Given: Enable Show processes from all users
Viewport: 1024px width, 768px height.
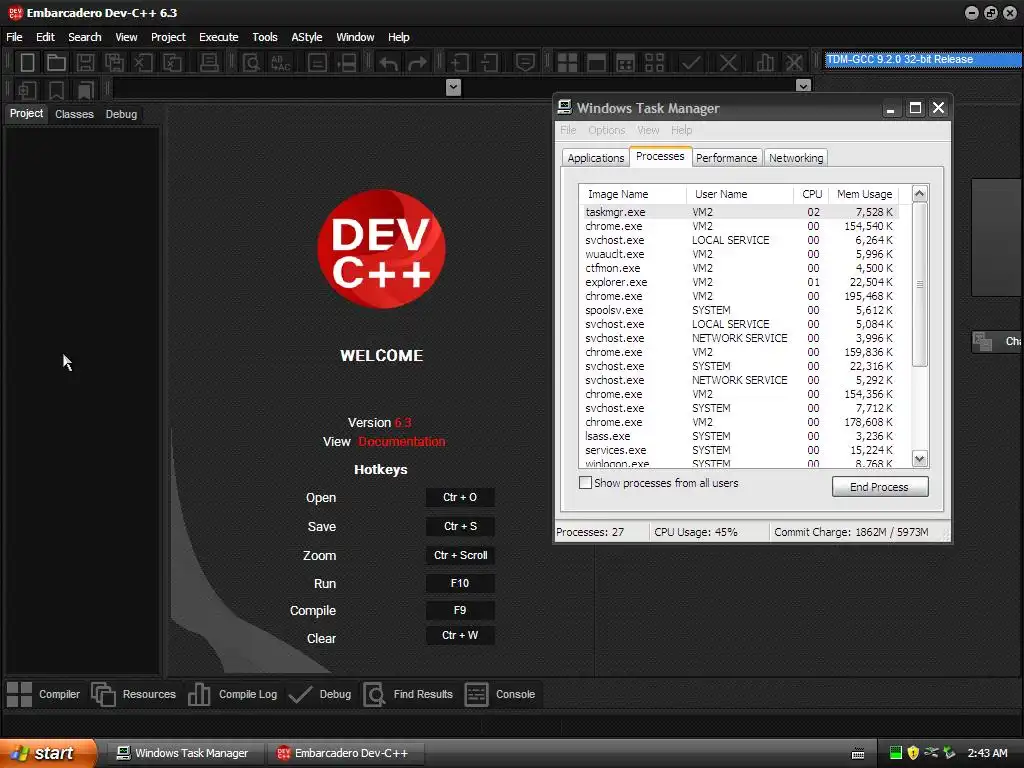Looking at the screenshot, I should (x=586, y=483).
